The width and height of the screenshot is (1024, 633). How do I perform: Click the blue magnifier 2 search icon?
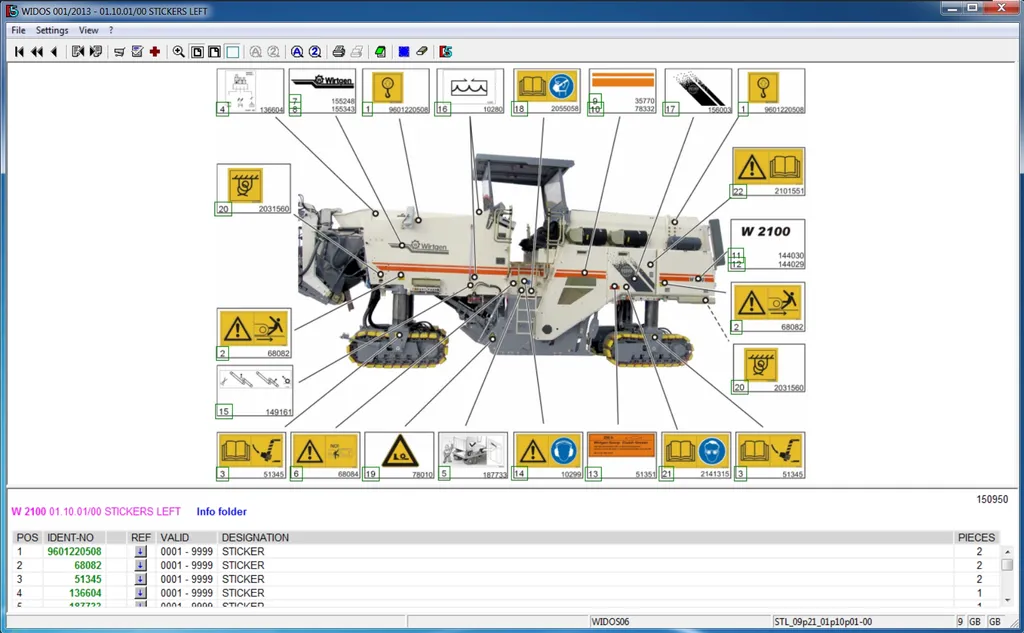[x=315, y=52]
